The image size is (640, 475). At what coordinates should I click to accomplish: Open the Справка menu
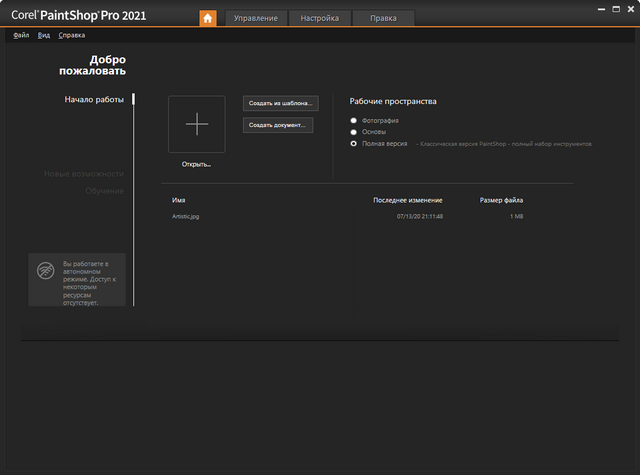tap(72, 35)
